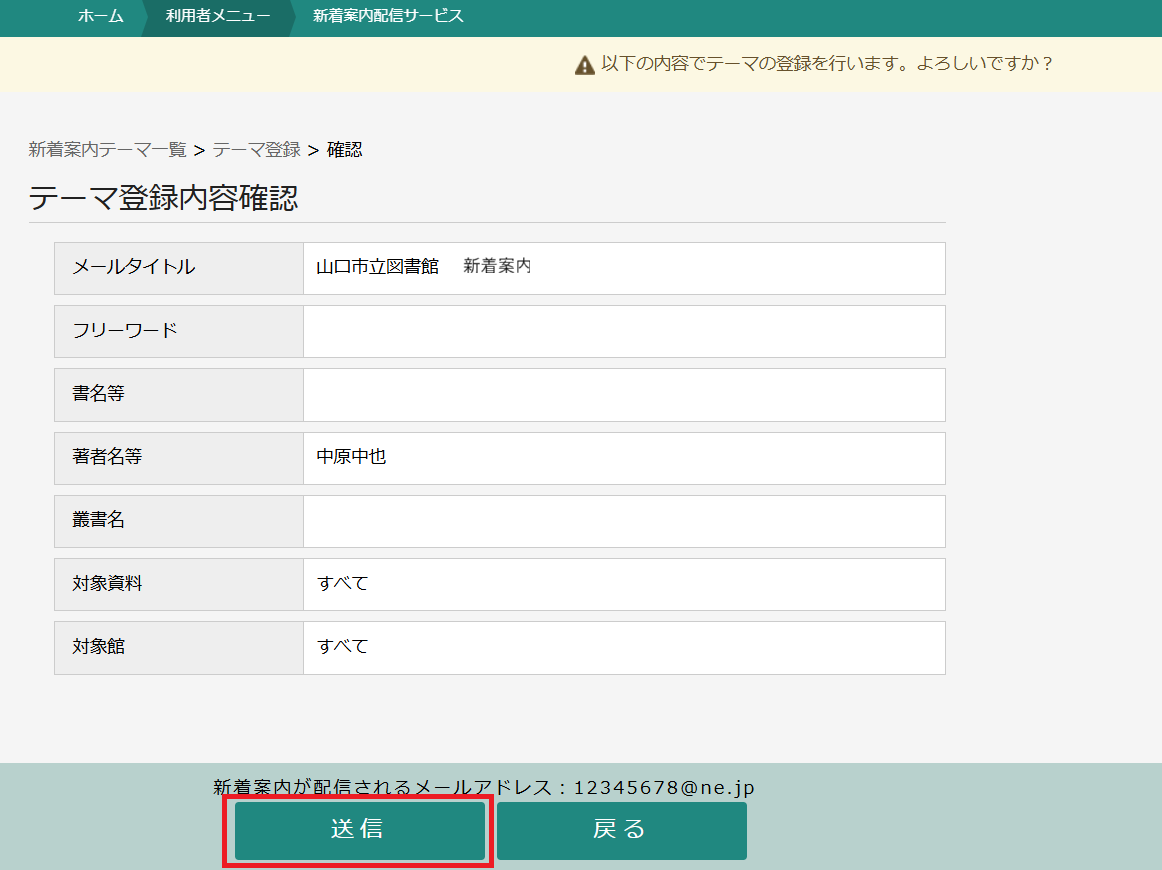Viewport: 1162px width, 870px height.
Task: Go to ホーム in top navigation
Action: pos(101,16)
